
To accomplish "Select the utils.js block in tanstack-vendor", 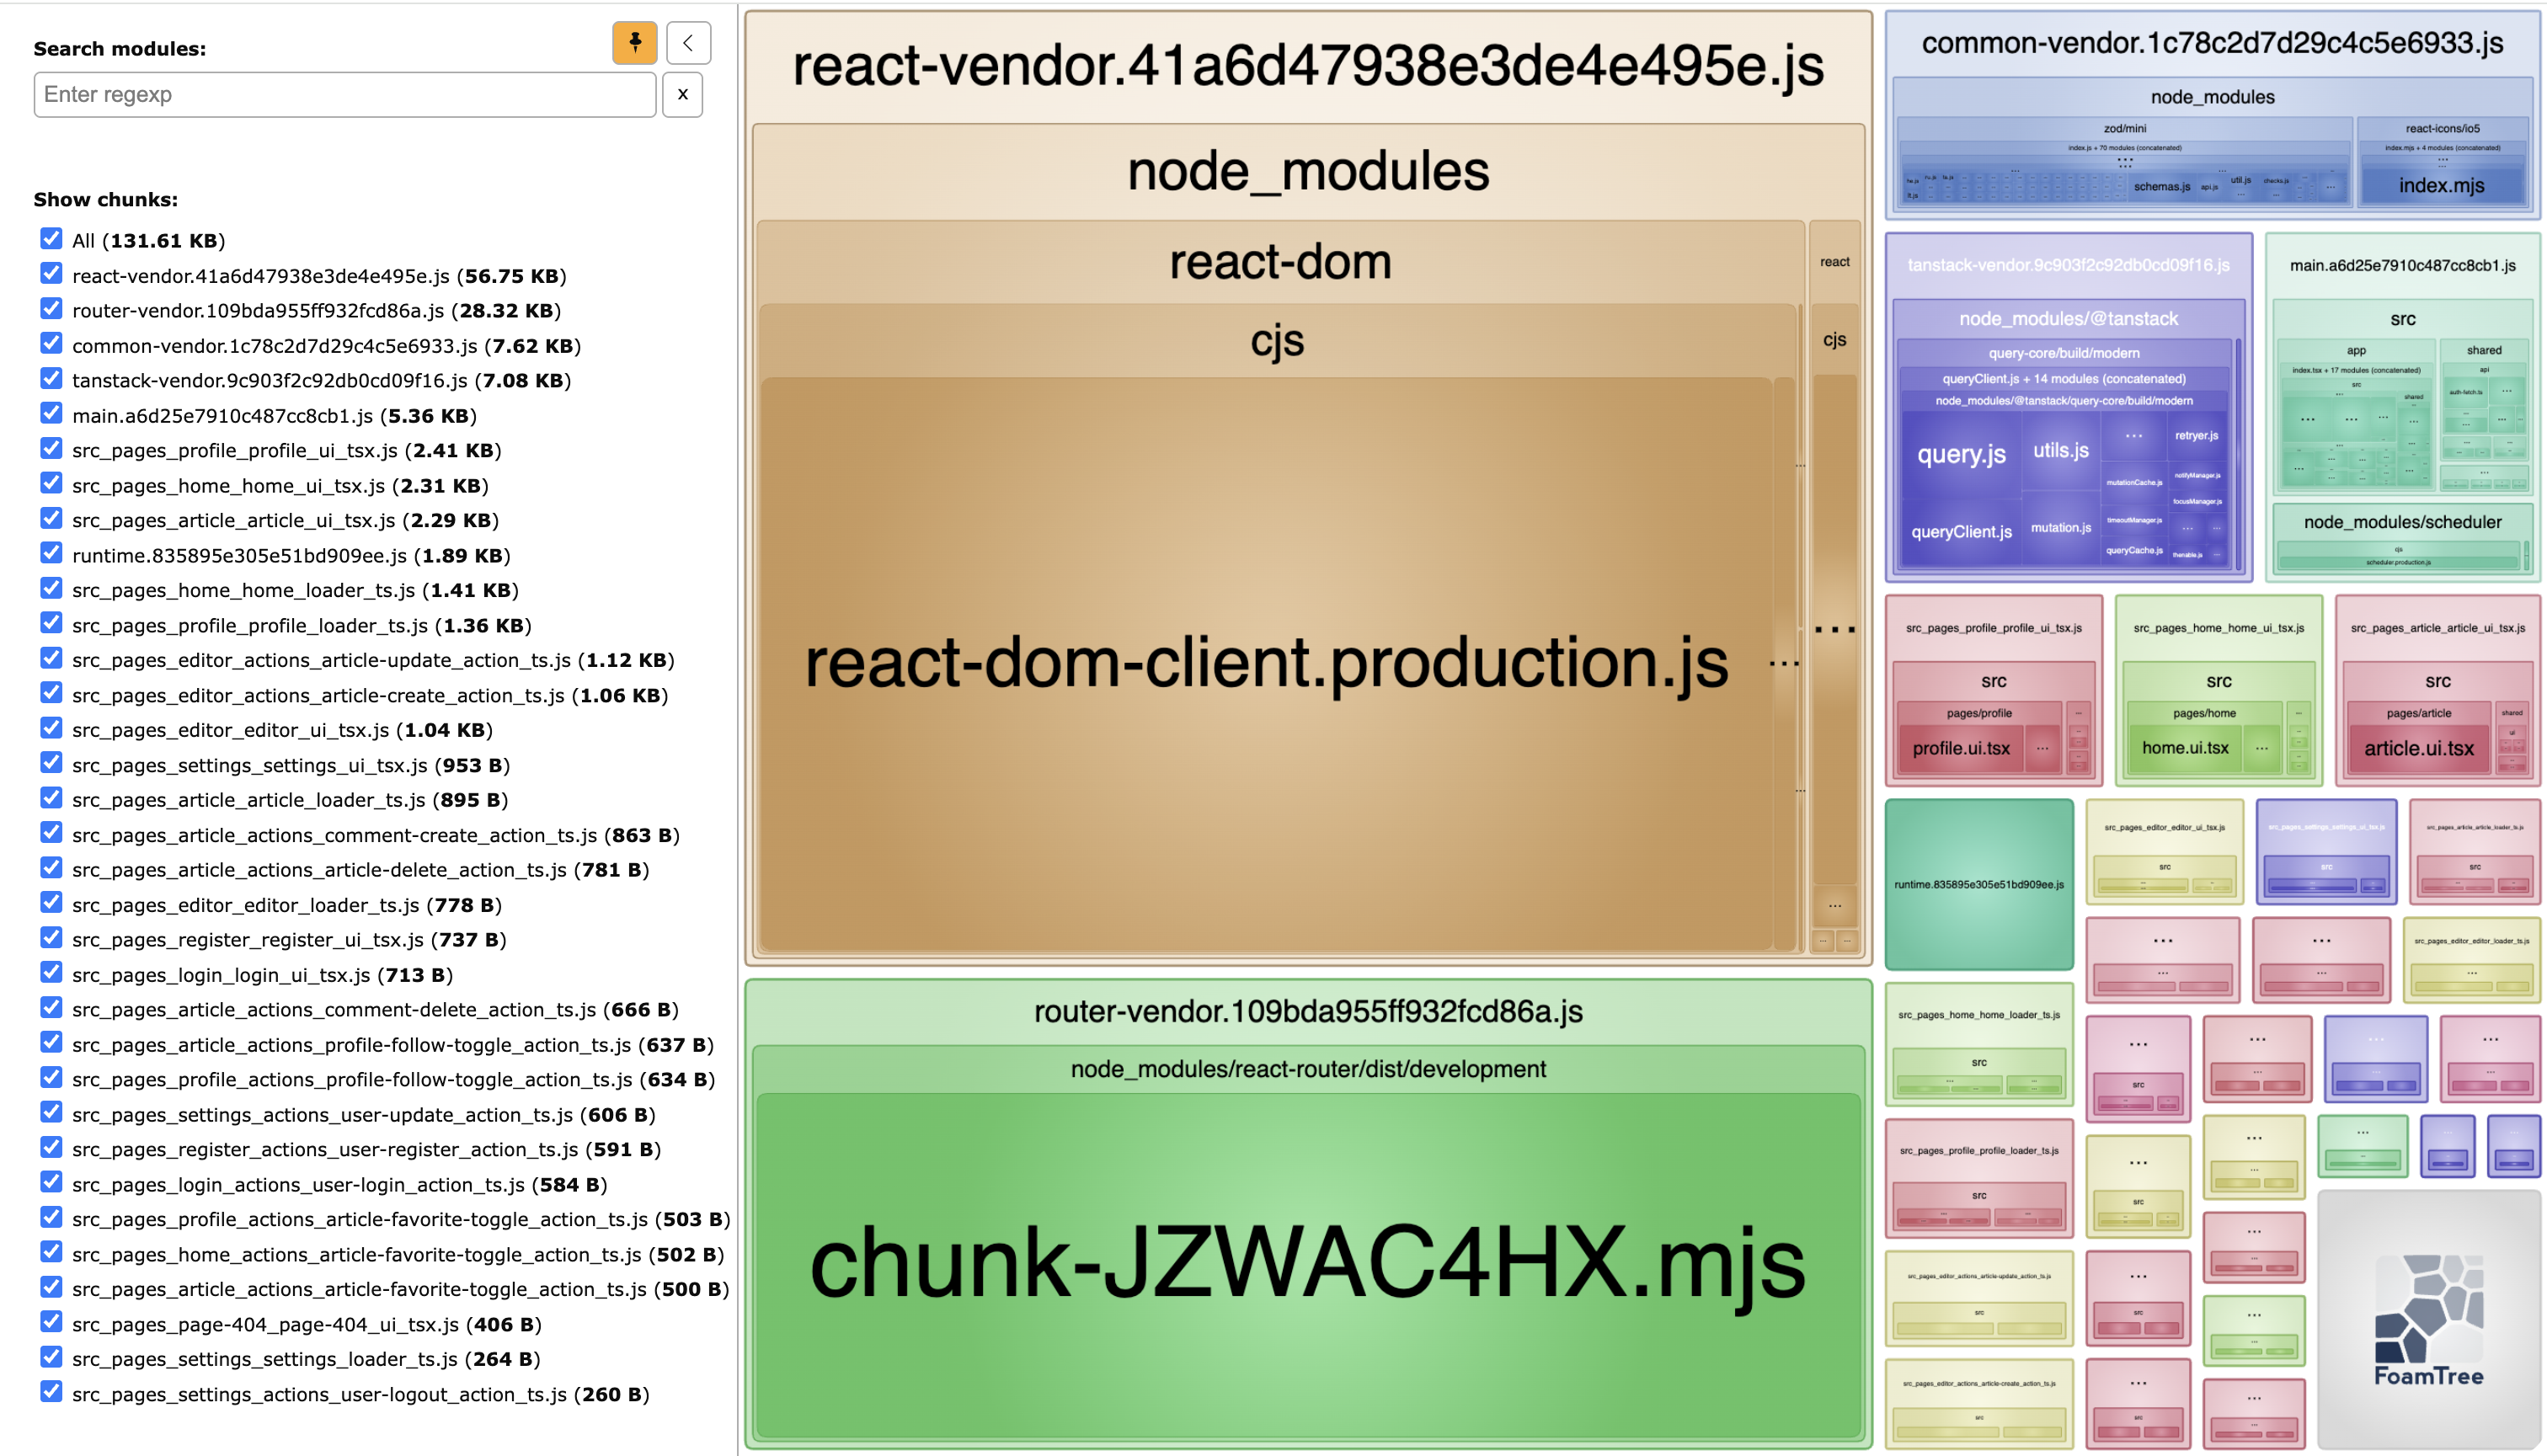I will [x=2061, y=450].
